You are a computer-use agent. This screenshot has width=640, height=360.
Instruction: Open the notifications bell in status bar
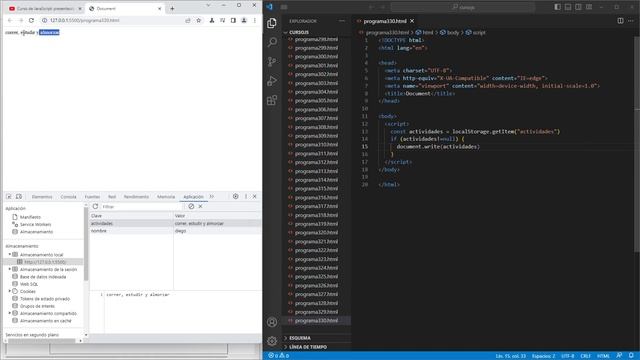(631, 356)
